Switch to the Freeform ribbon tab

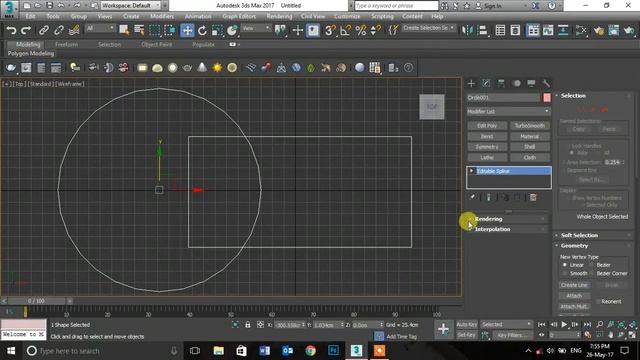(x=67, y=44)
